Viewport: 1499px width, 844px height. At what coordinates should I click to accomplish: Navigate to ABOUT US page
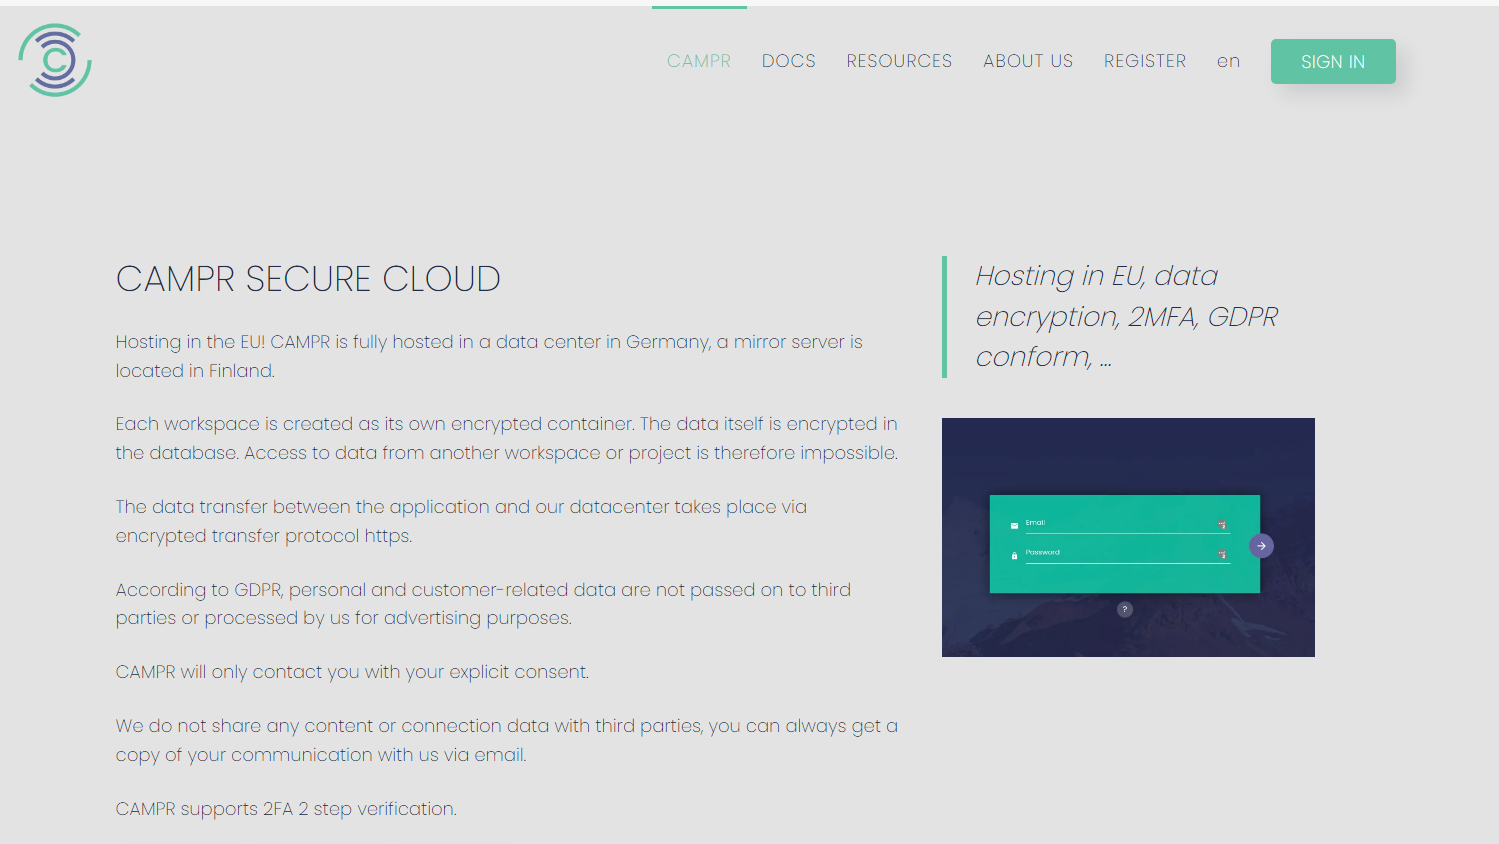pos(1027,61)
